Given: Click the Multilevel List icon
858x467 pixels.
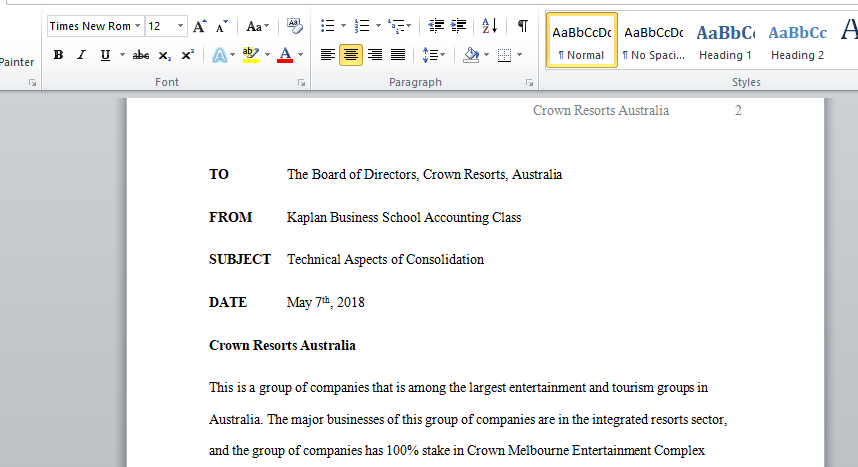Looking at the screenshot, I should 396,26.
